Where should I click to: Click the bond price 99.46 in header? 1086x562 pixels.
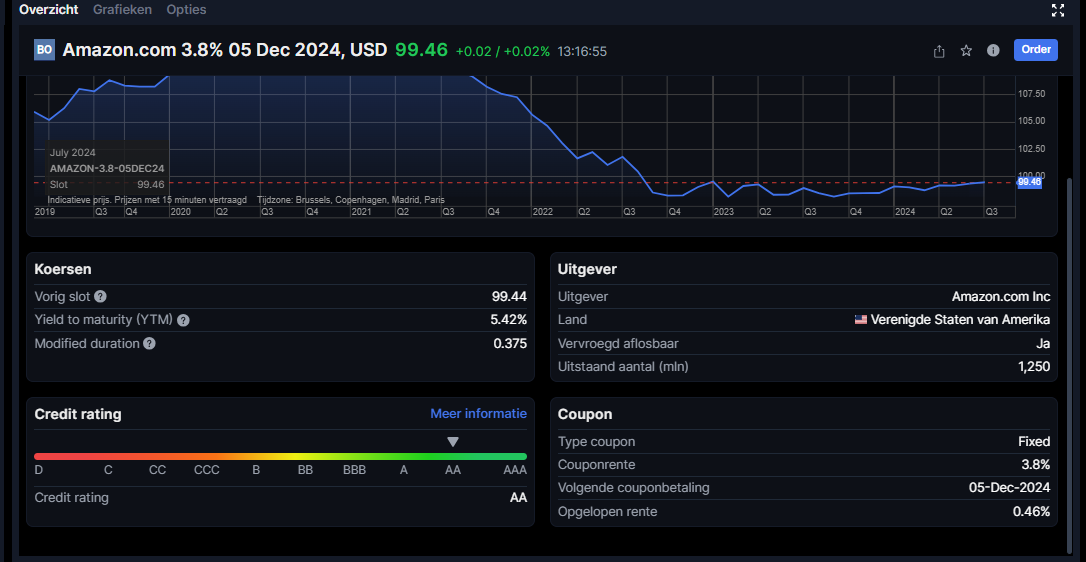[x=421, y=50]
